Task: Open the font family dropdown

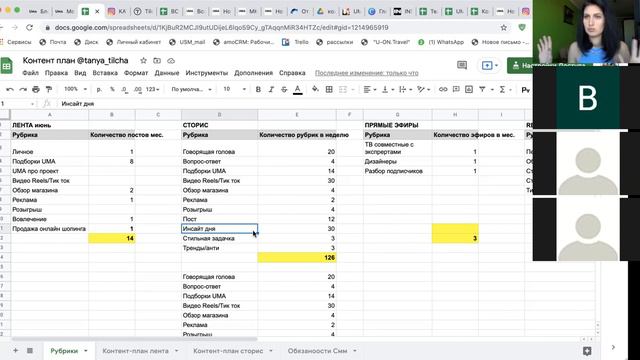Action: point(191,89)
